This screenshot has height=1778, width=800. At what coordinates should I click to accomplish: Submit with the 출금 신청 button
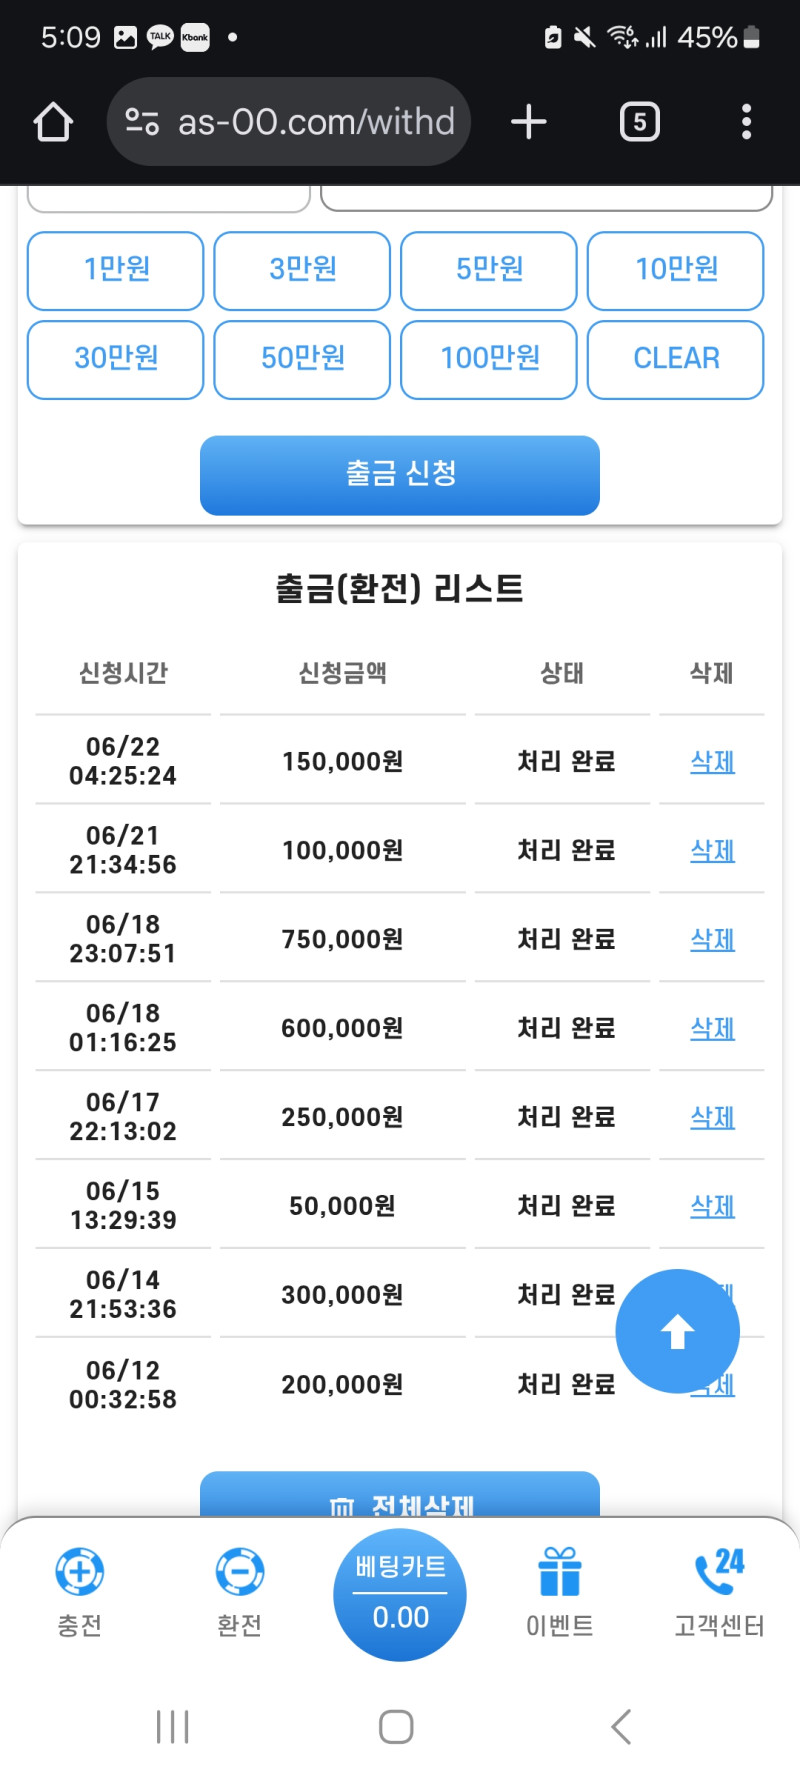[400, 475]
